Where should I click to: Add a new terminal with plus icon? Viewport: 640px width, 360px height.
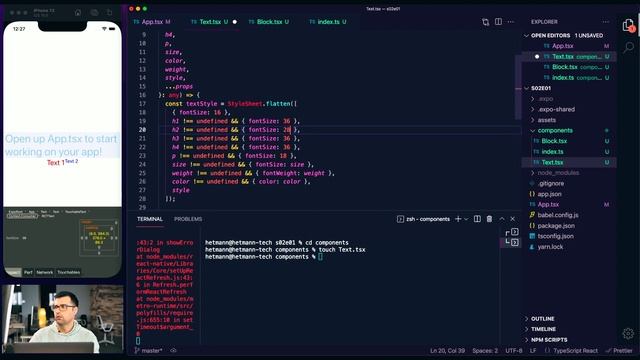click(x=458, y=219)
